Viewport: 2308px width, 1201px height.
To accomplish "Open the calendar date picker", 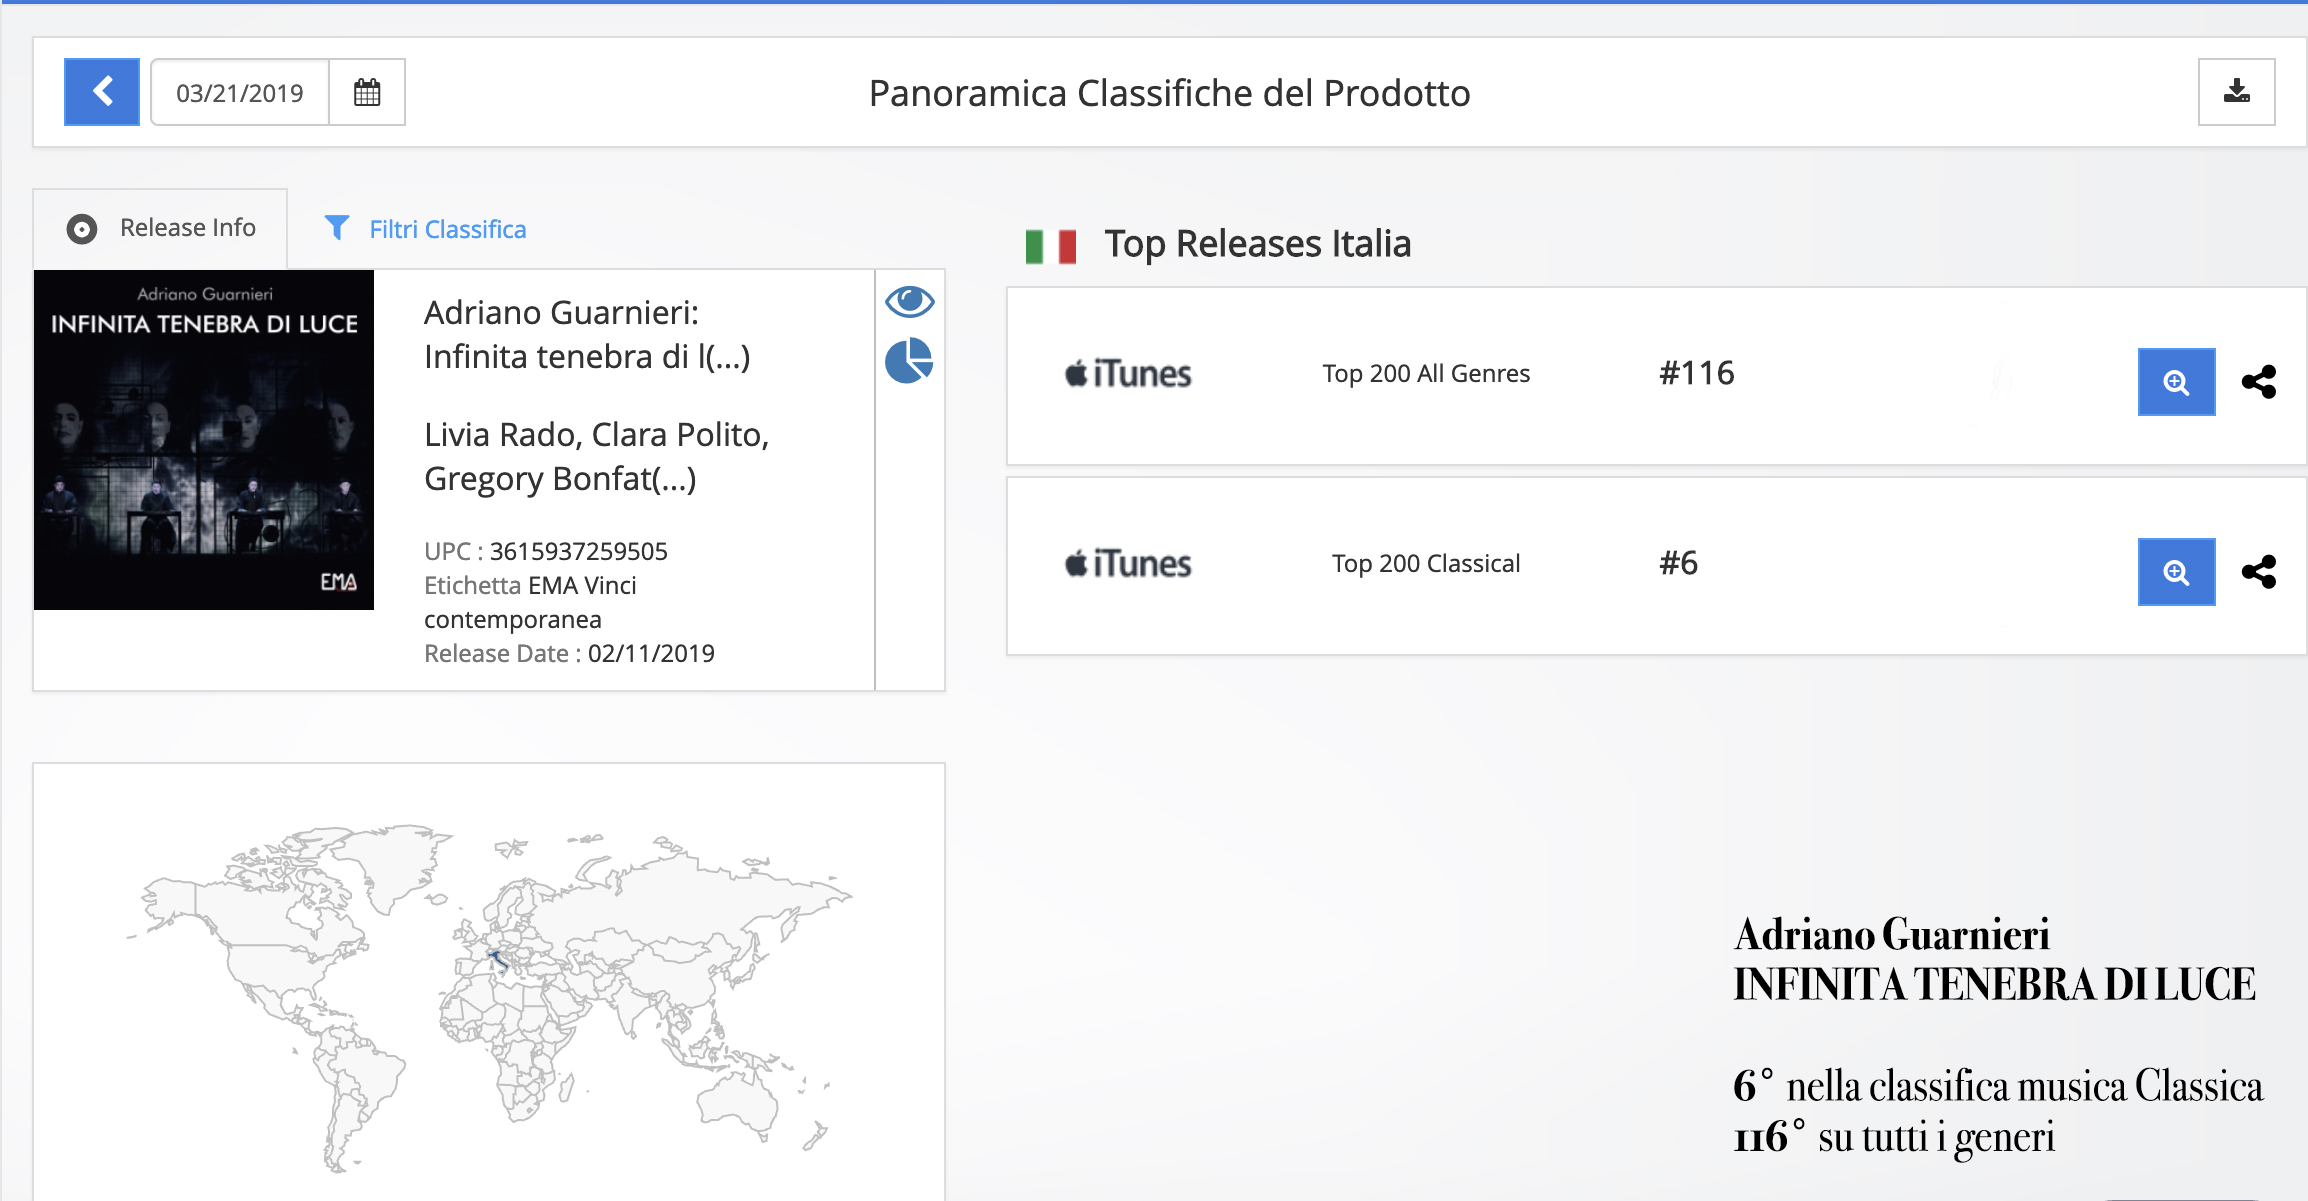I will pos(367,92).
